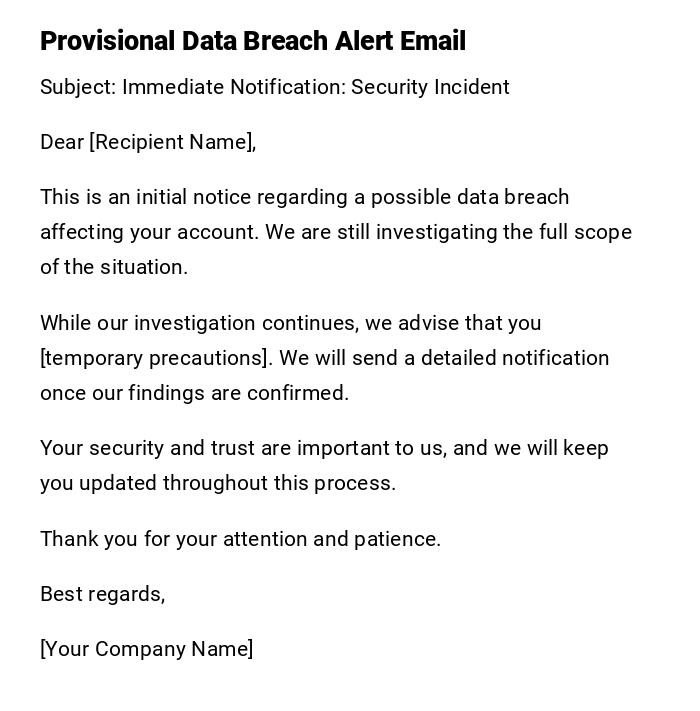
Task: Click the line 'once our findings are confirmed.'
Action: [194, 393]
